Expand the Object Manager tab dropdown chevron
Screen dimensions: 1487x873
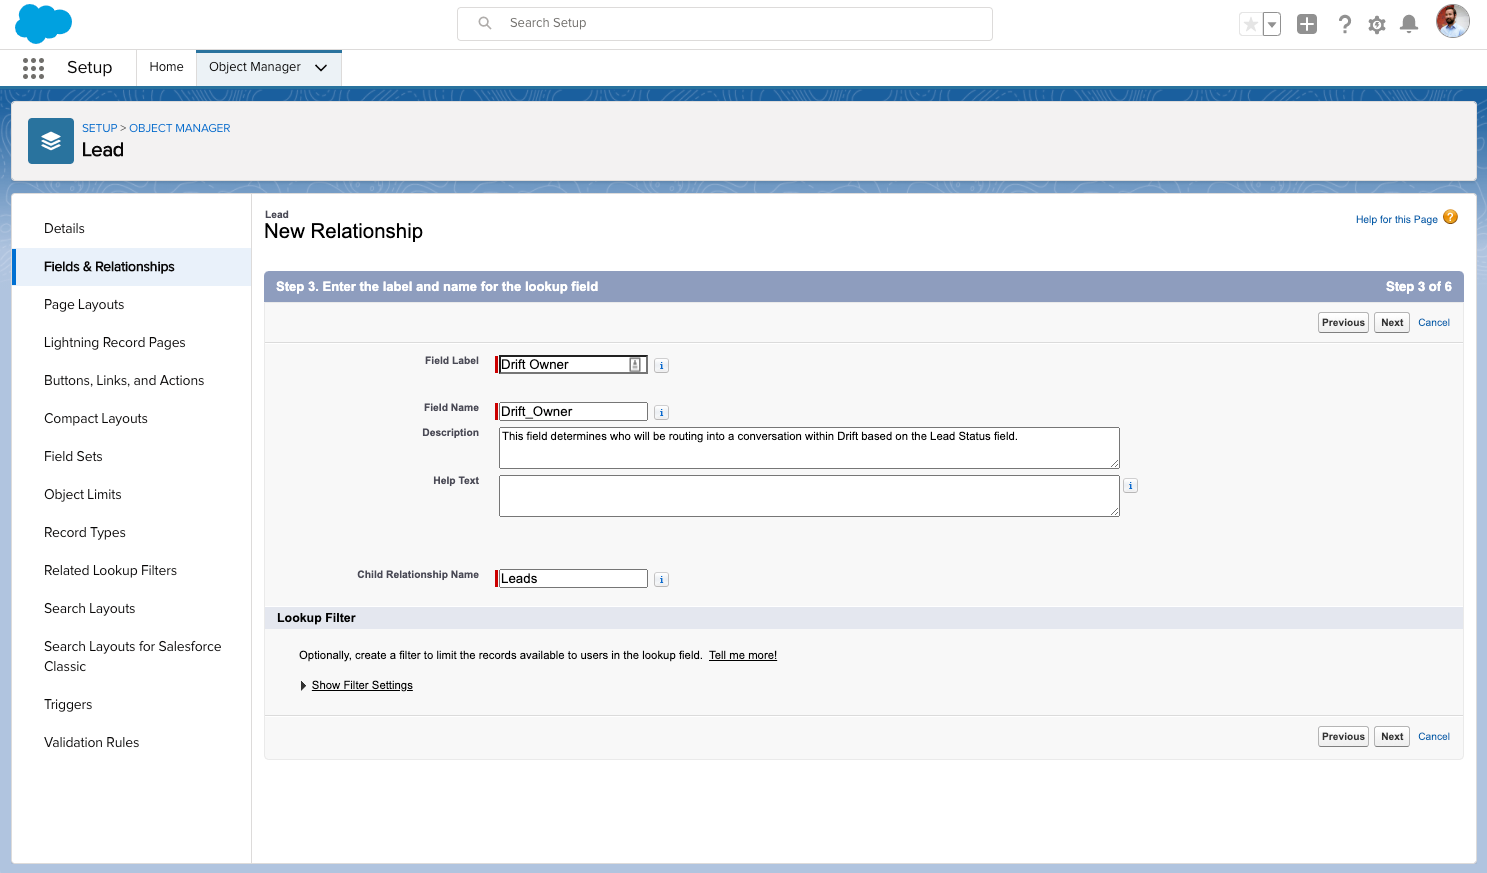tap(321, 68)
